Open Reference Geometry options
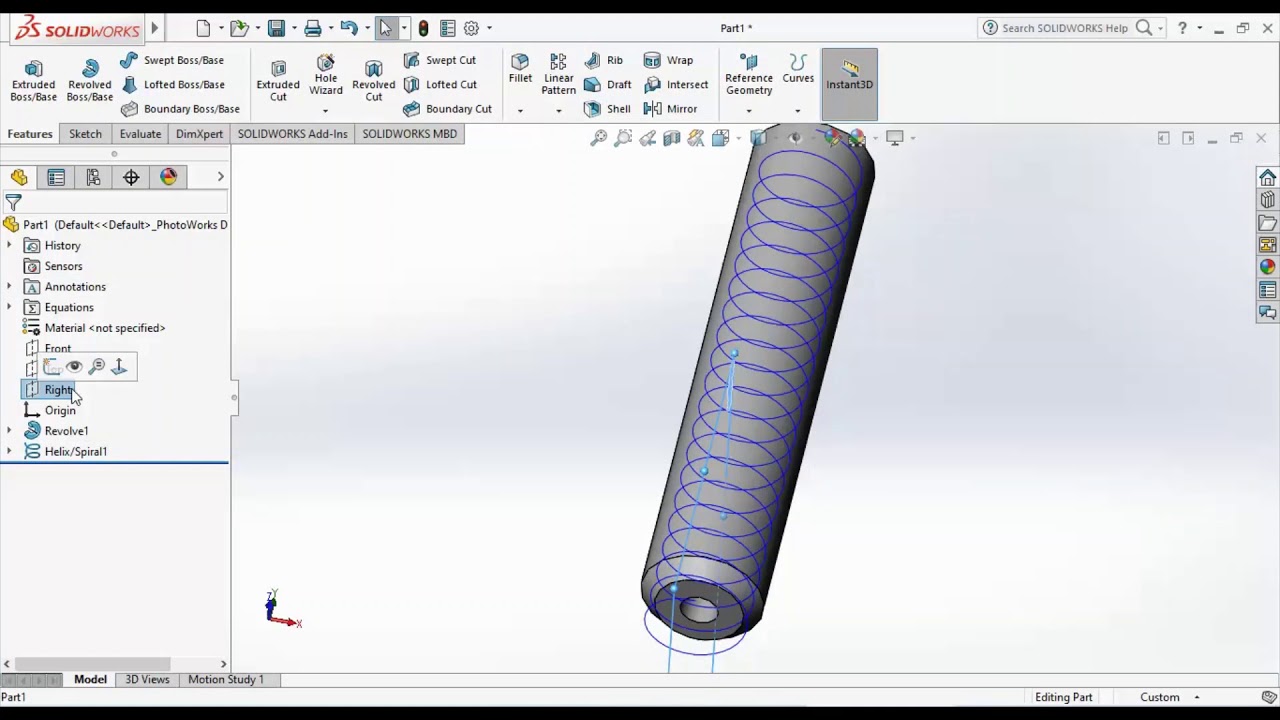The height and width of the screenshot is (720, 1280). point(749,75)
